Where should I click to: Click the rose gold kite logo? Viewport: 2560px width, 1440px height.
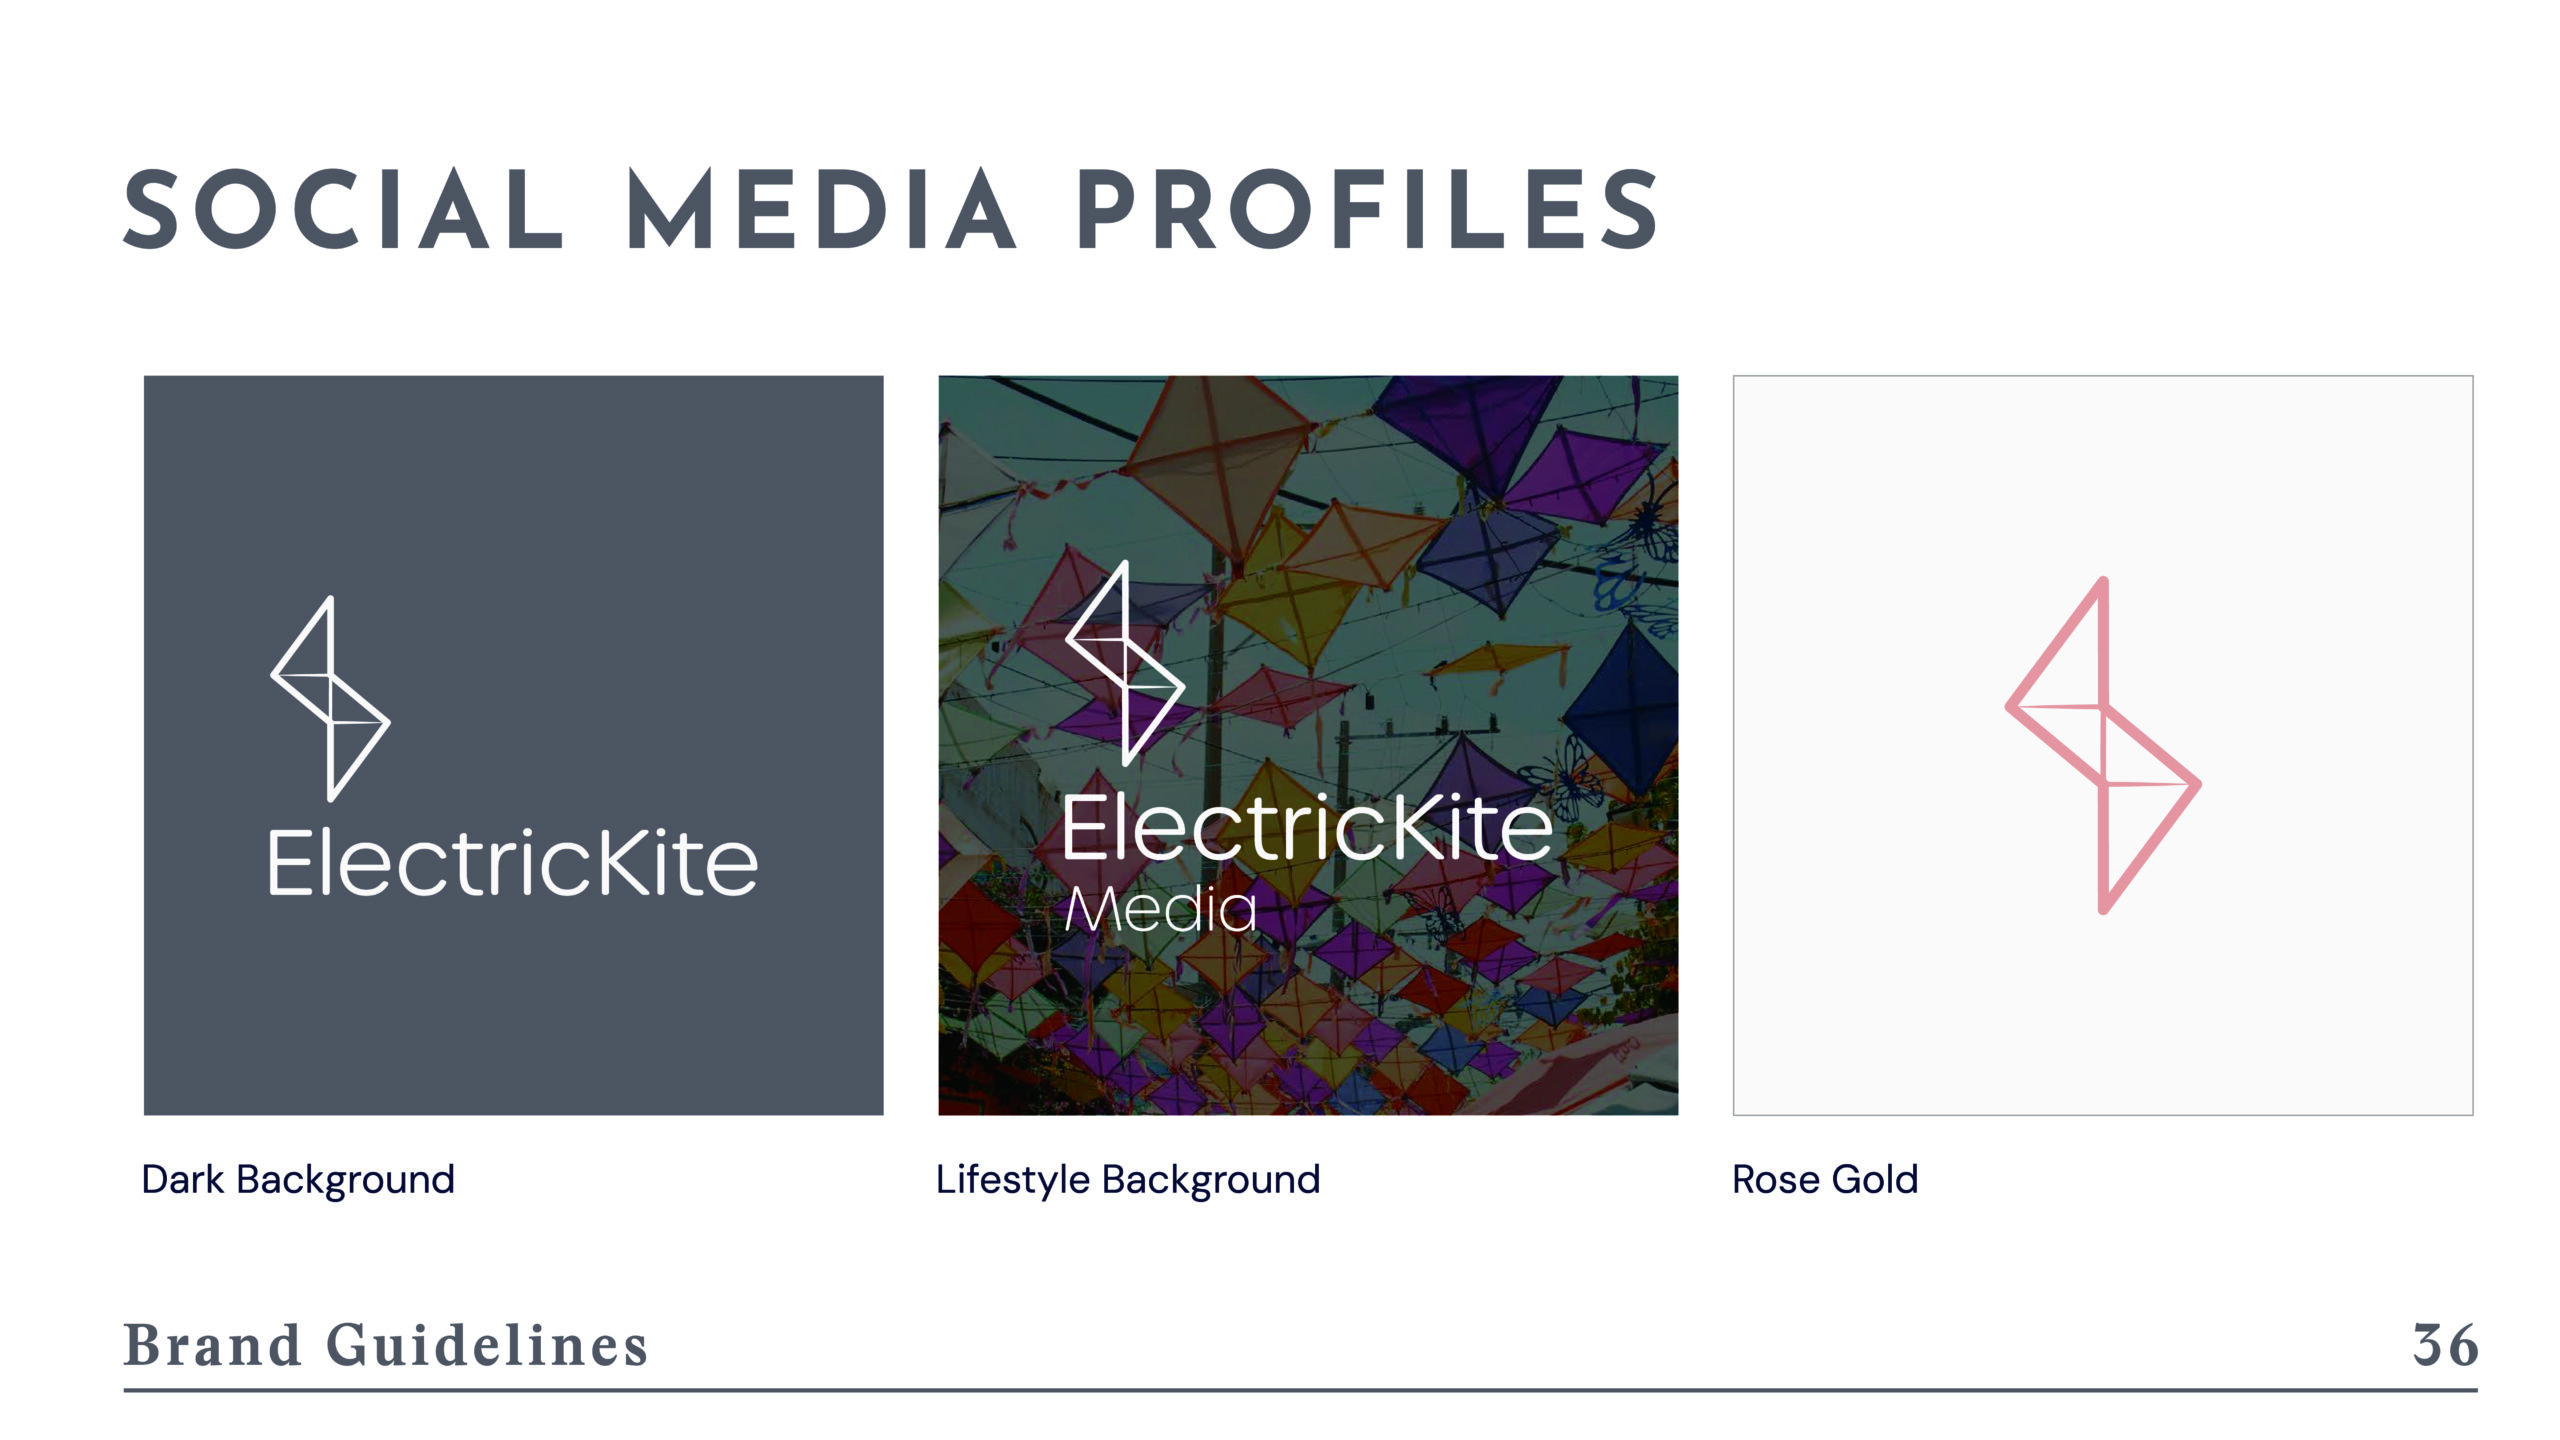[x=2103, y=745]
